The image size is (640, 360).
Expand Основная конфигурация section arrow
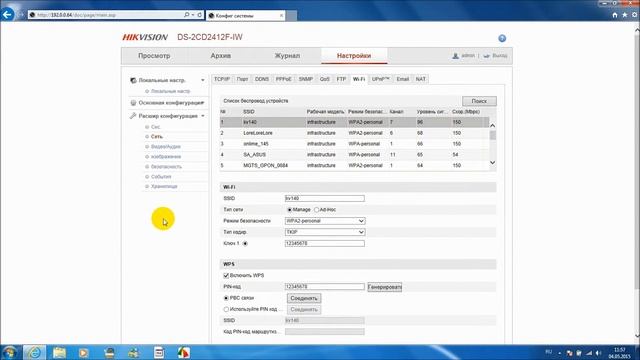202,103
